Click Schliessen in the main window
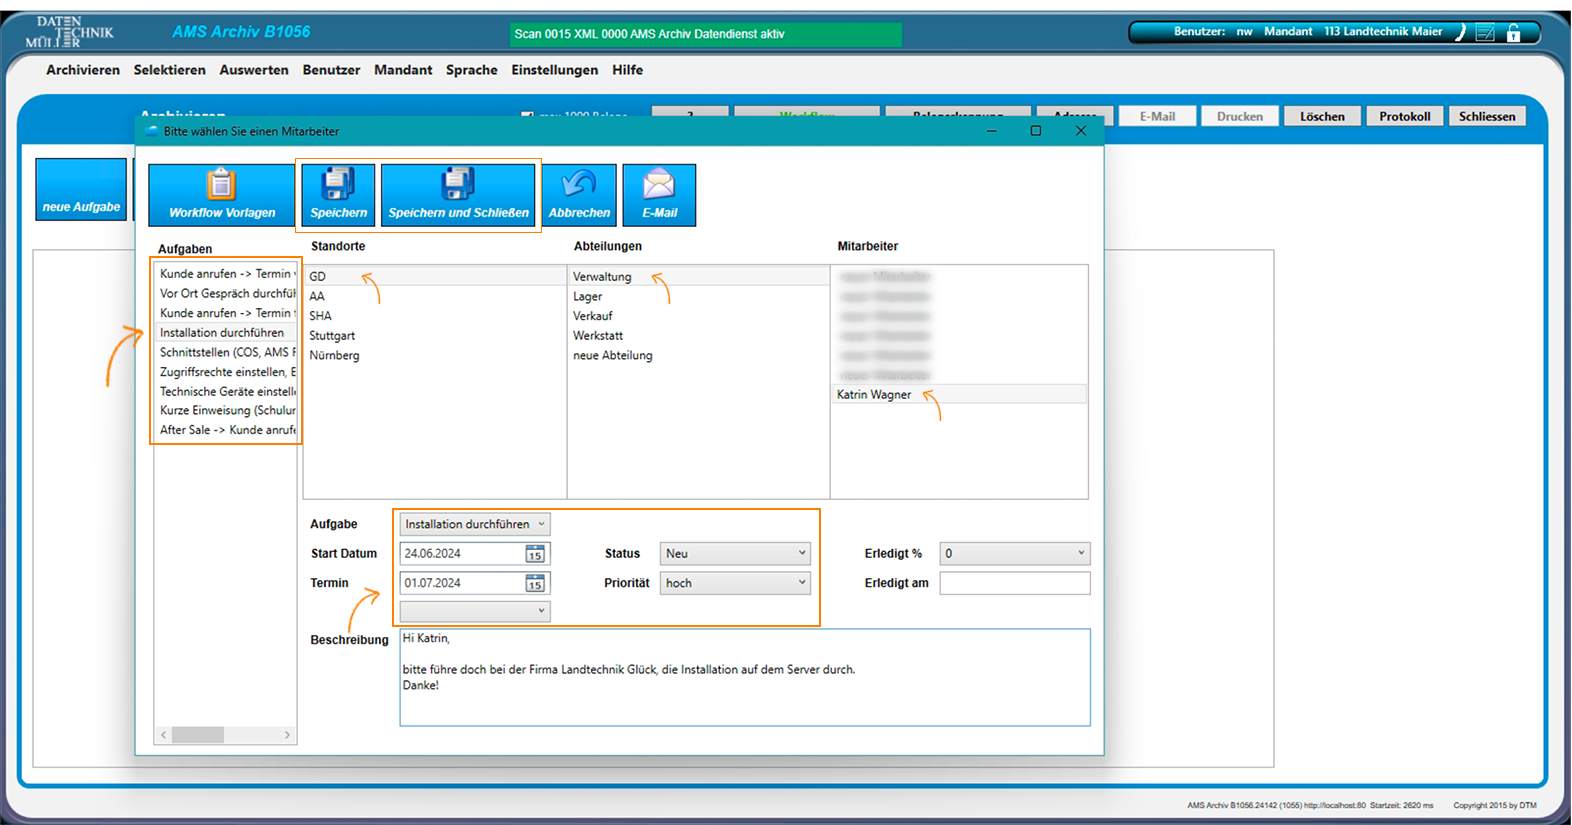 [x=1487, y=117]
